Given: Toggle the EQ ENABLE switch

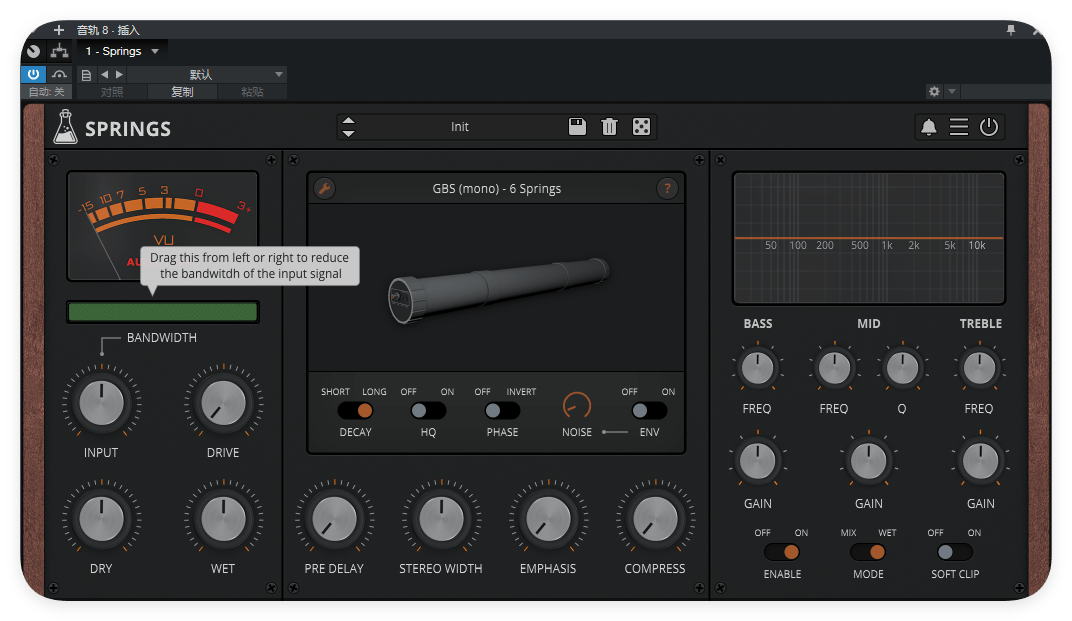Looking at the screenshot, I should coord(782,552).
